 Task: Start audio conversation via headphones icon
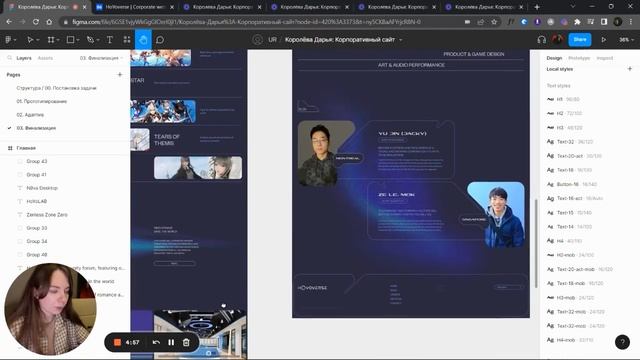point(542,40)
